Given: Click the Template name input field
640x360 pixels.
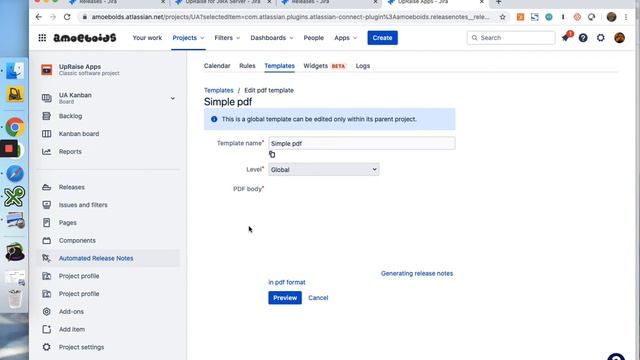Looking at the screenshot, I should click(362, 143).
